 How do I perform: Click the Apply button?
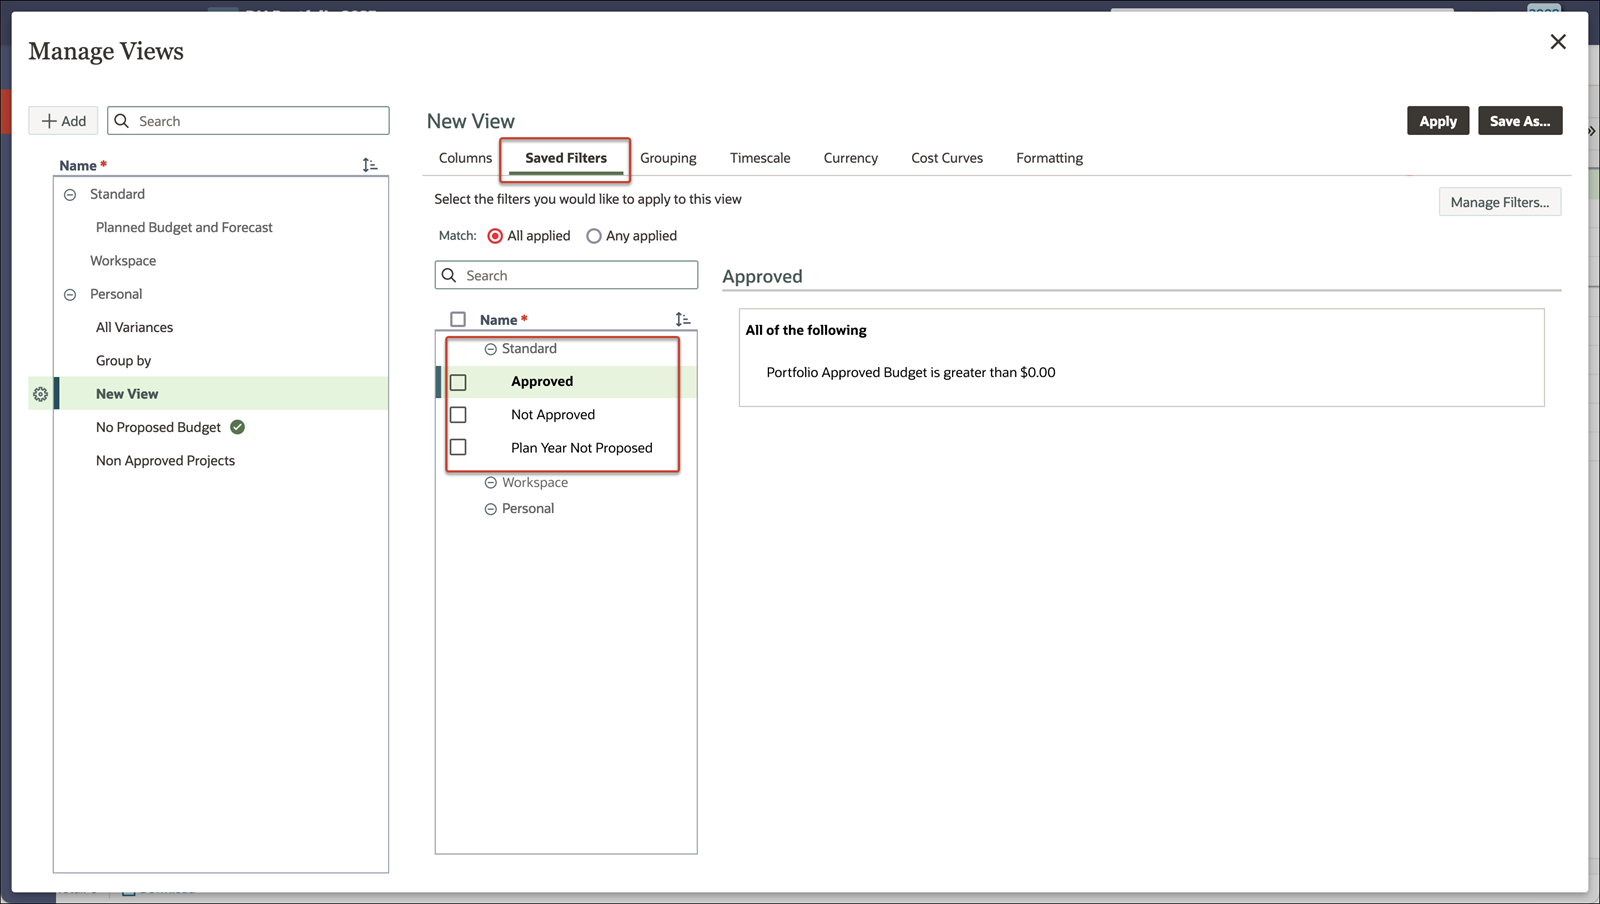click(x=1438, y=121)
